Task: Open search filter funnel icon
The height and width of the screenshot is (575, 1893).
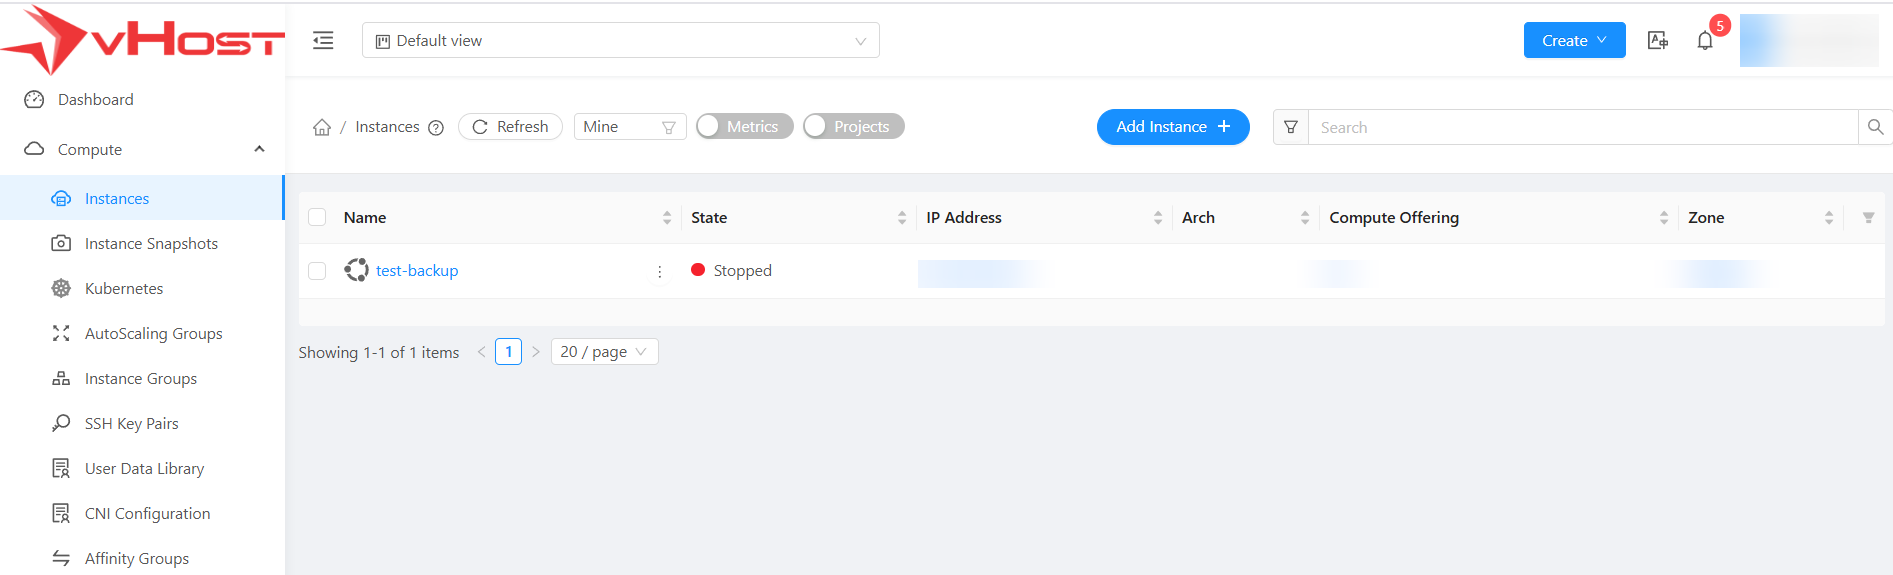Action: (1291, 127)
